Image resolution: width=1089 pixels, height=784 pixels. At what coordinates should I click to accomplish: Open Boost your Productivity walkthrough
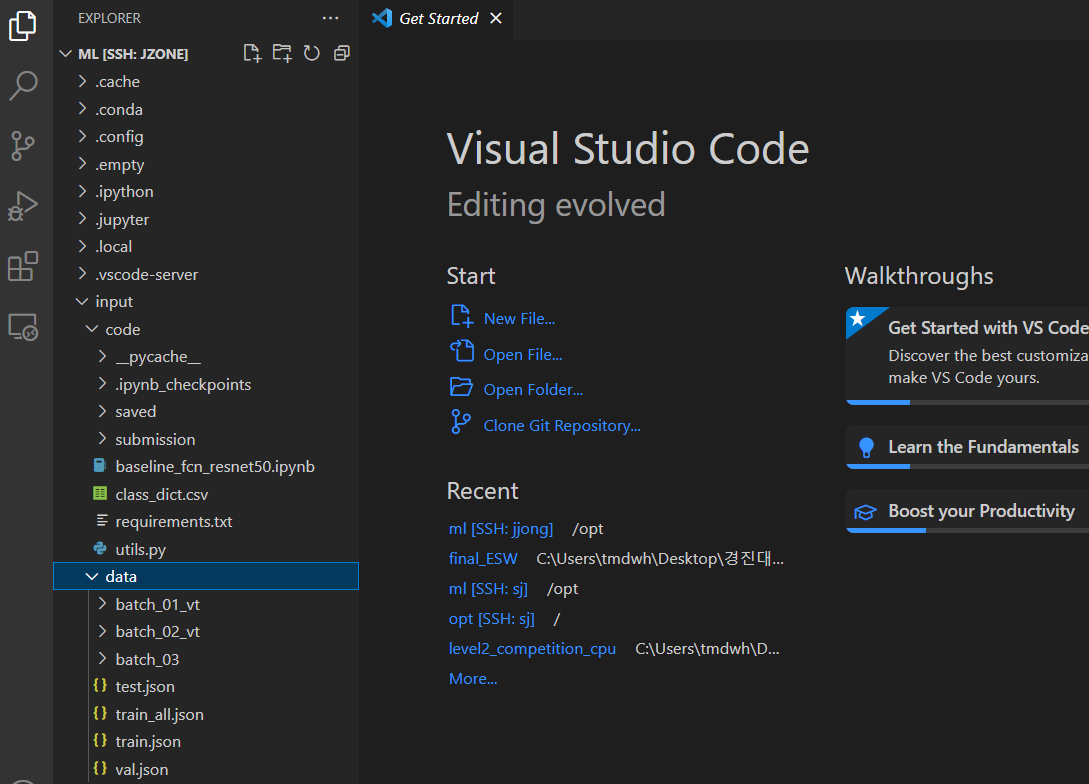(967, 511)
